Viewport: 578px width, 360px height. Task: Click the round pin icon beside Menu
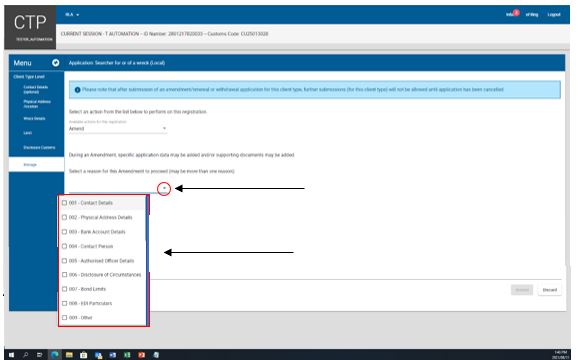click(x=56, y=63)
